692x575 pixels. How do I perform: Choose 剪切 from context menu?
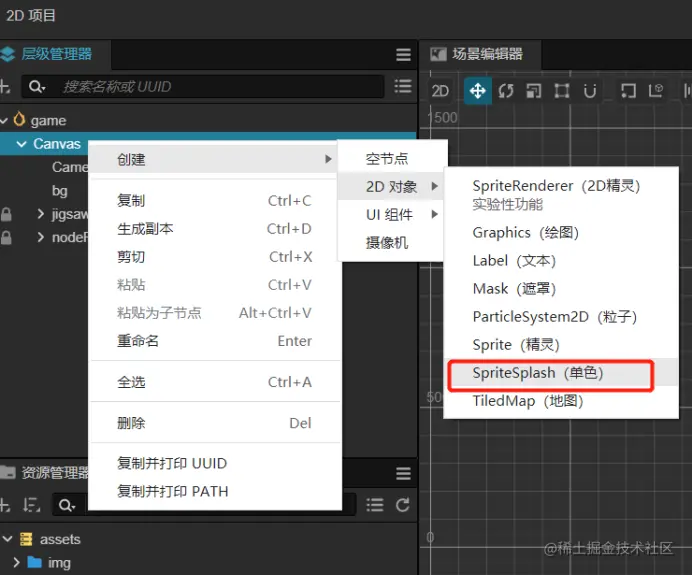pos(215,257)
